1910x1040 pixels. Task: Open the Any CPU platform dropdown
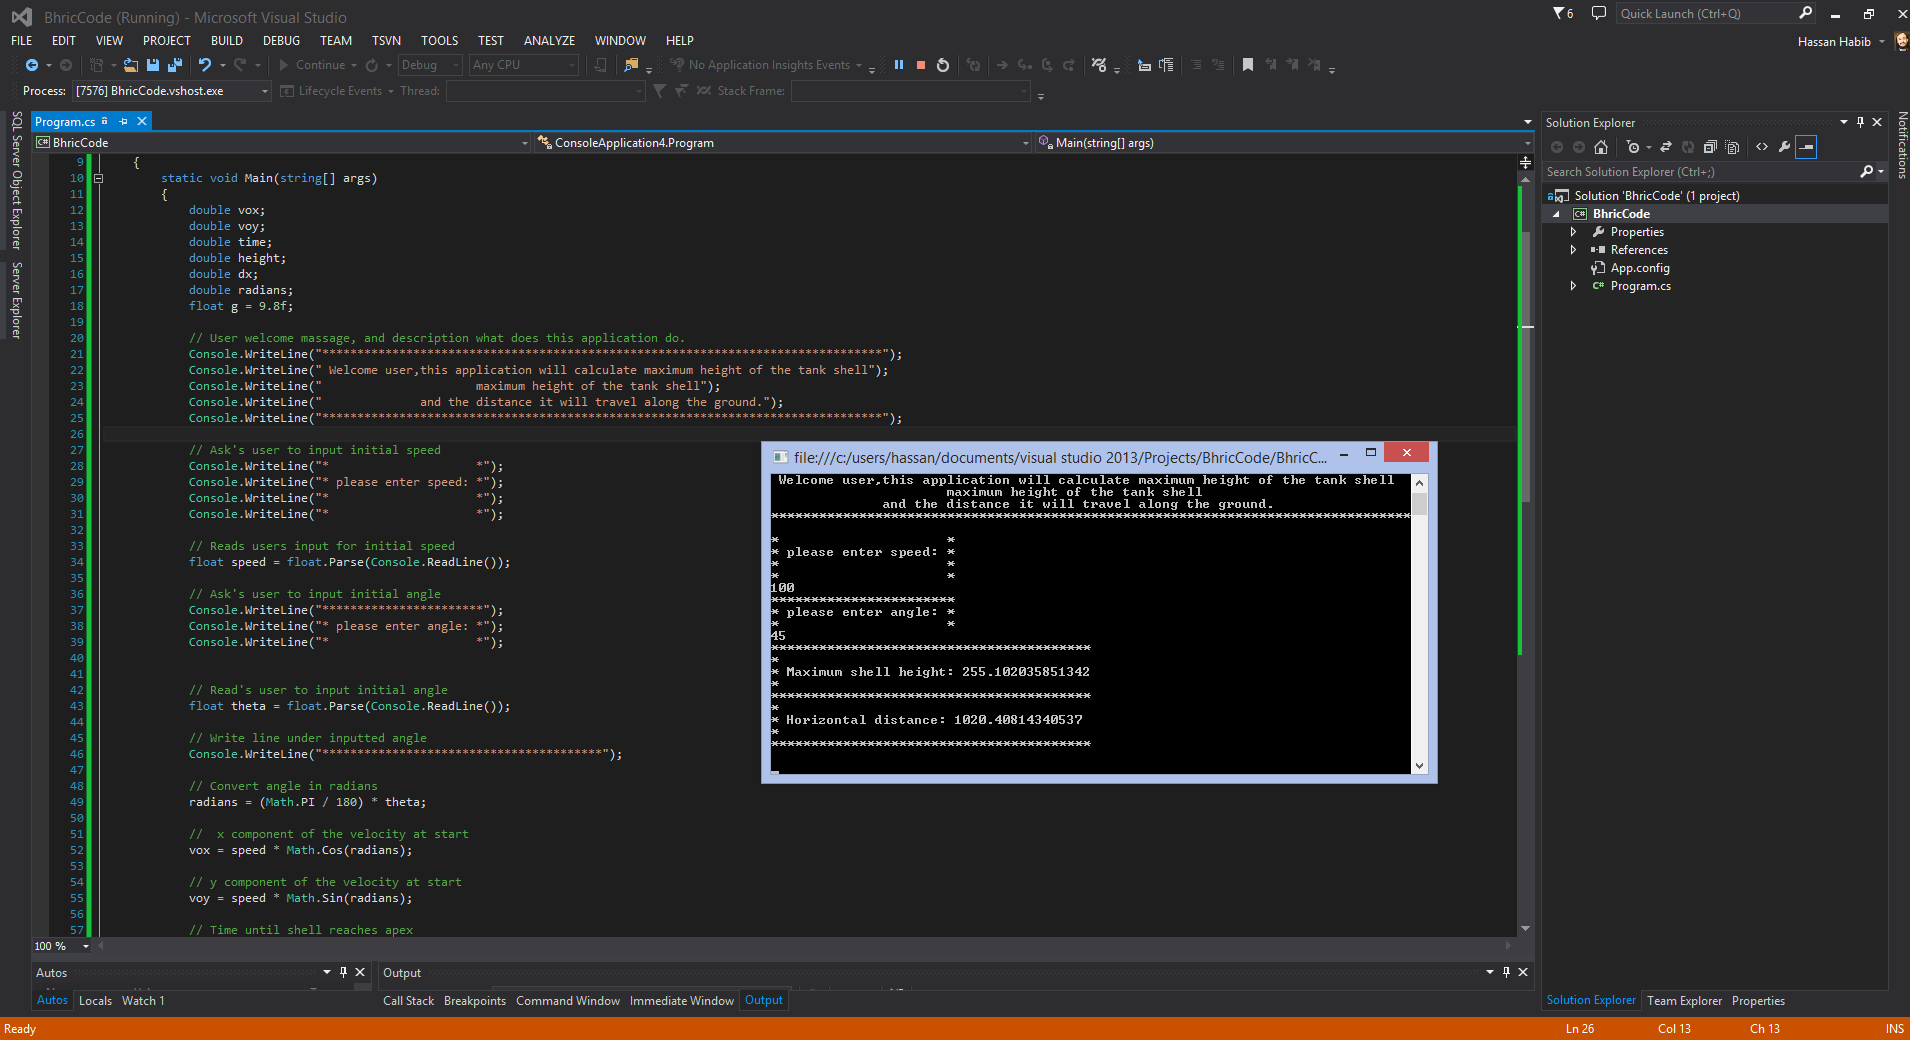pyautogui.click(x=524, y=65)
